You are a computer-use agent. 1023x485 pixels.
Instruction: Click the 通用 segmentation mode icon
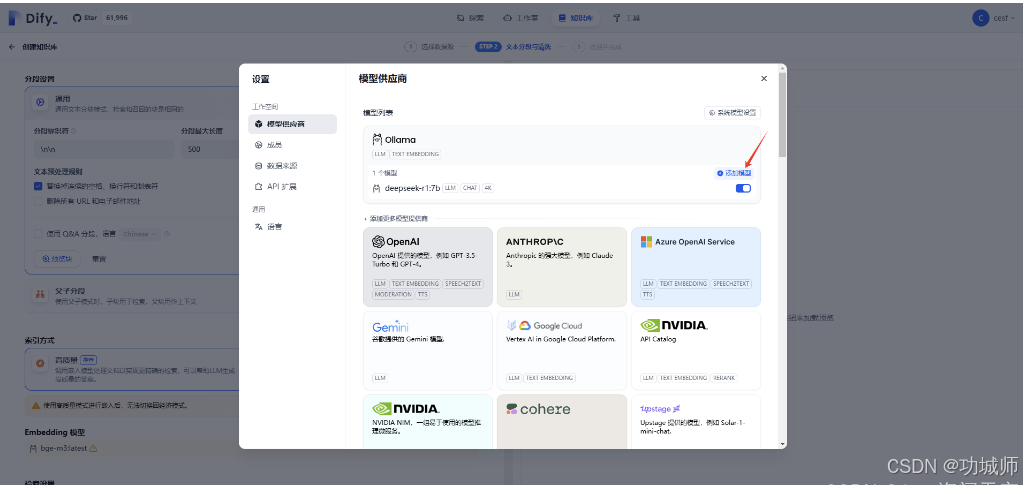(x=40, y=102)
